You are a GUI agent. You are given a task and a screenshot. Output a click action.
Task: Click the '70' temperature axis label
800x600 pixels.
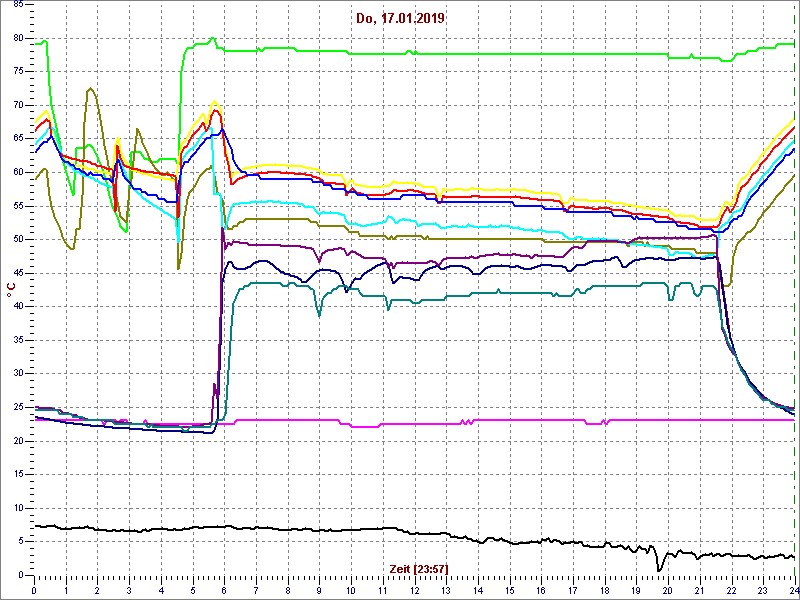[x=18, y=105]
